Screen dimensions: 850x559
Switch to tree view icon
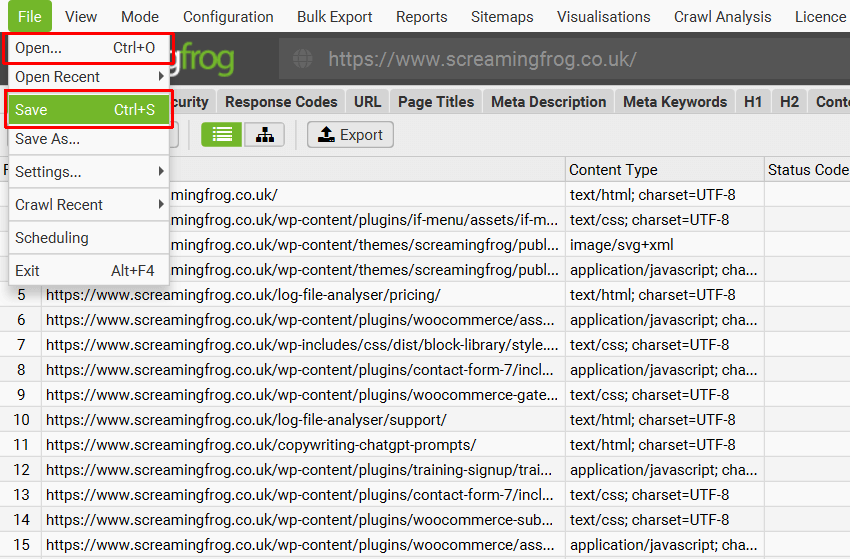(265, 134)
